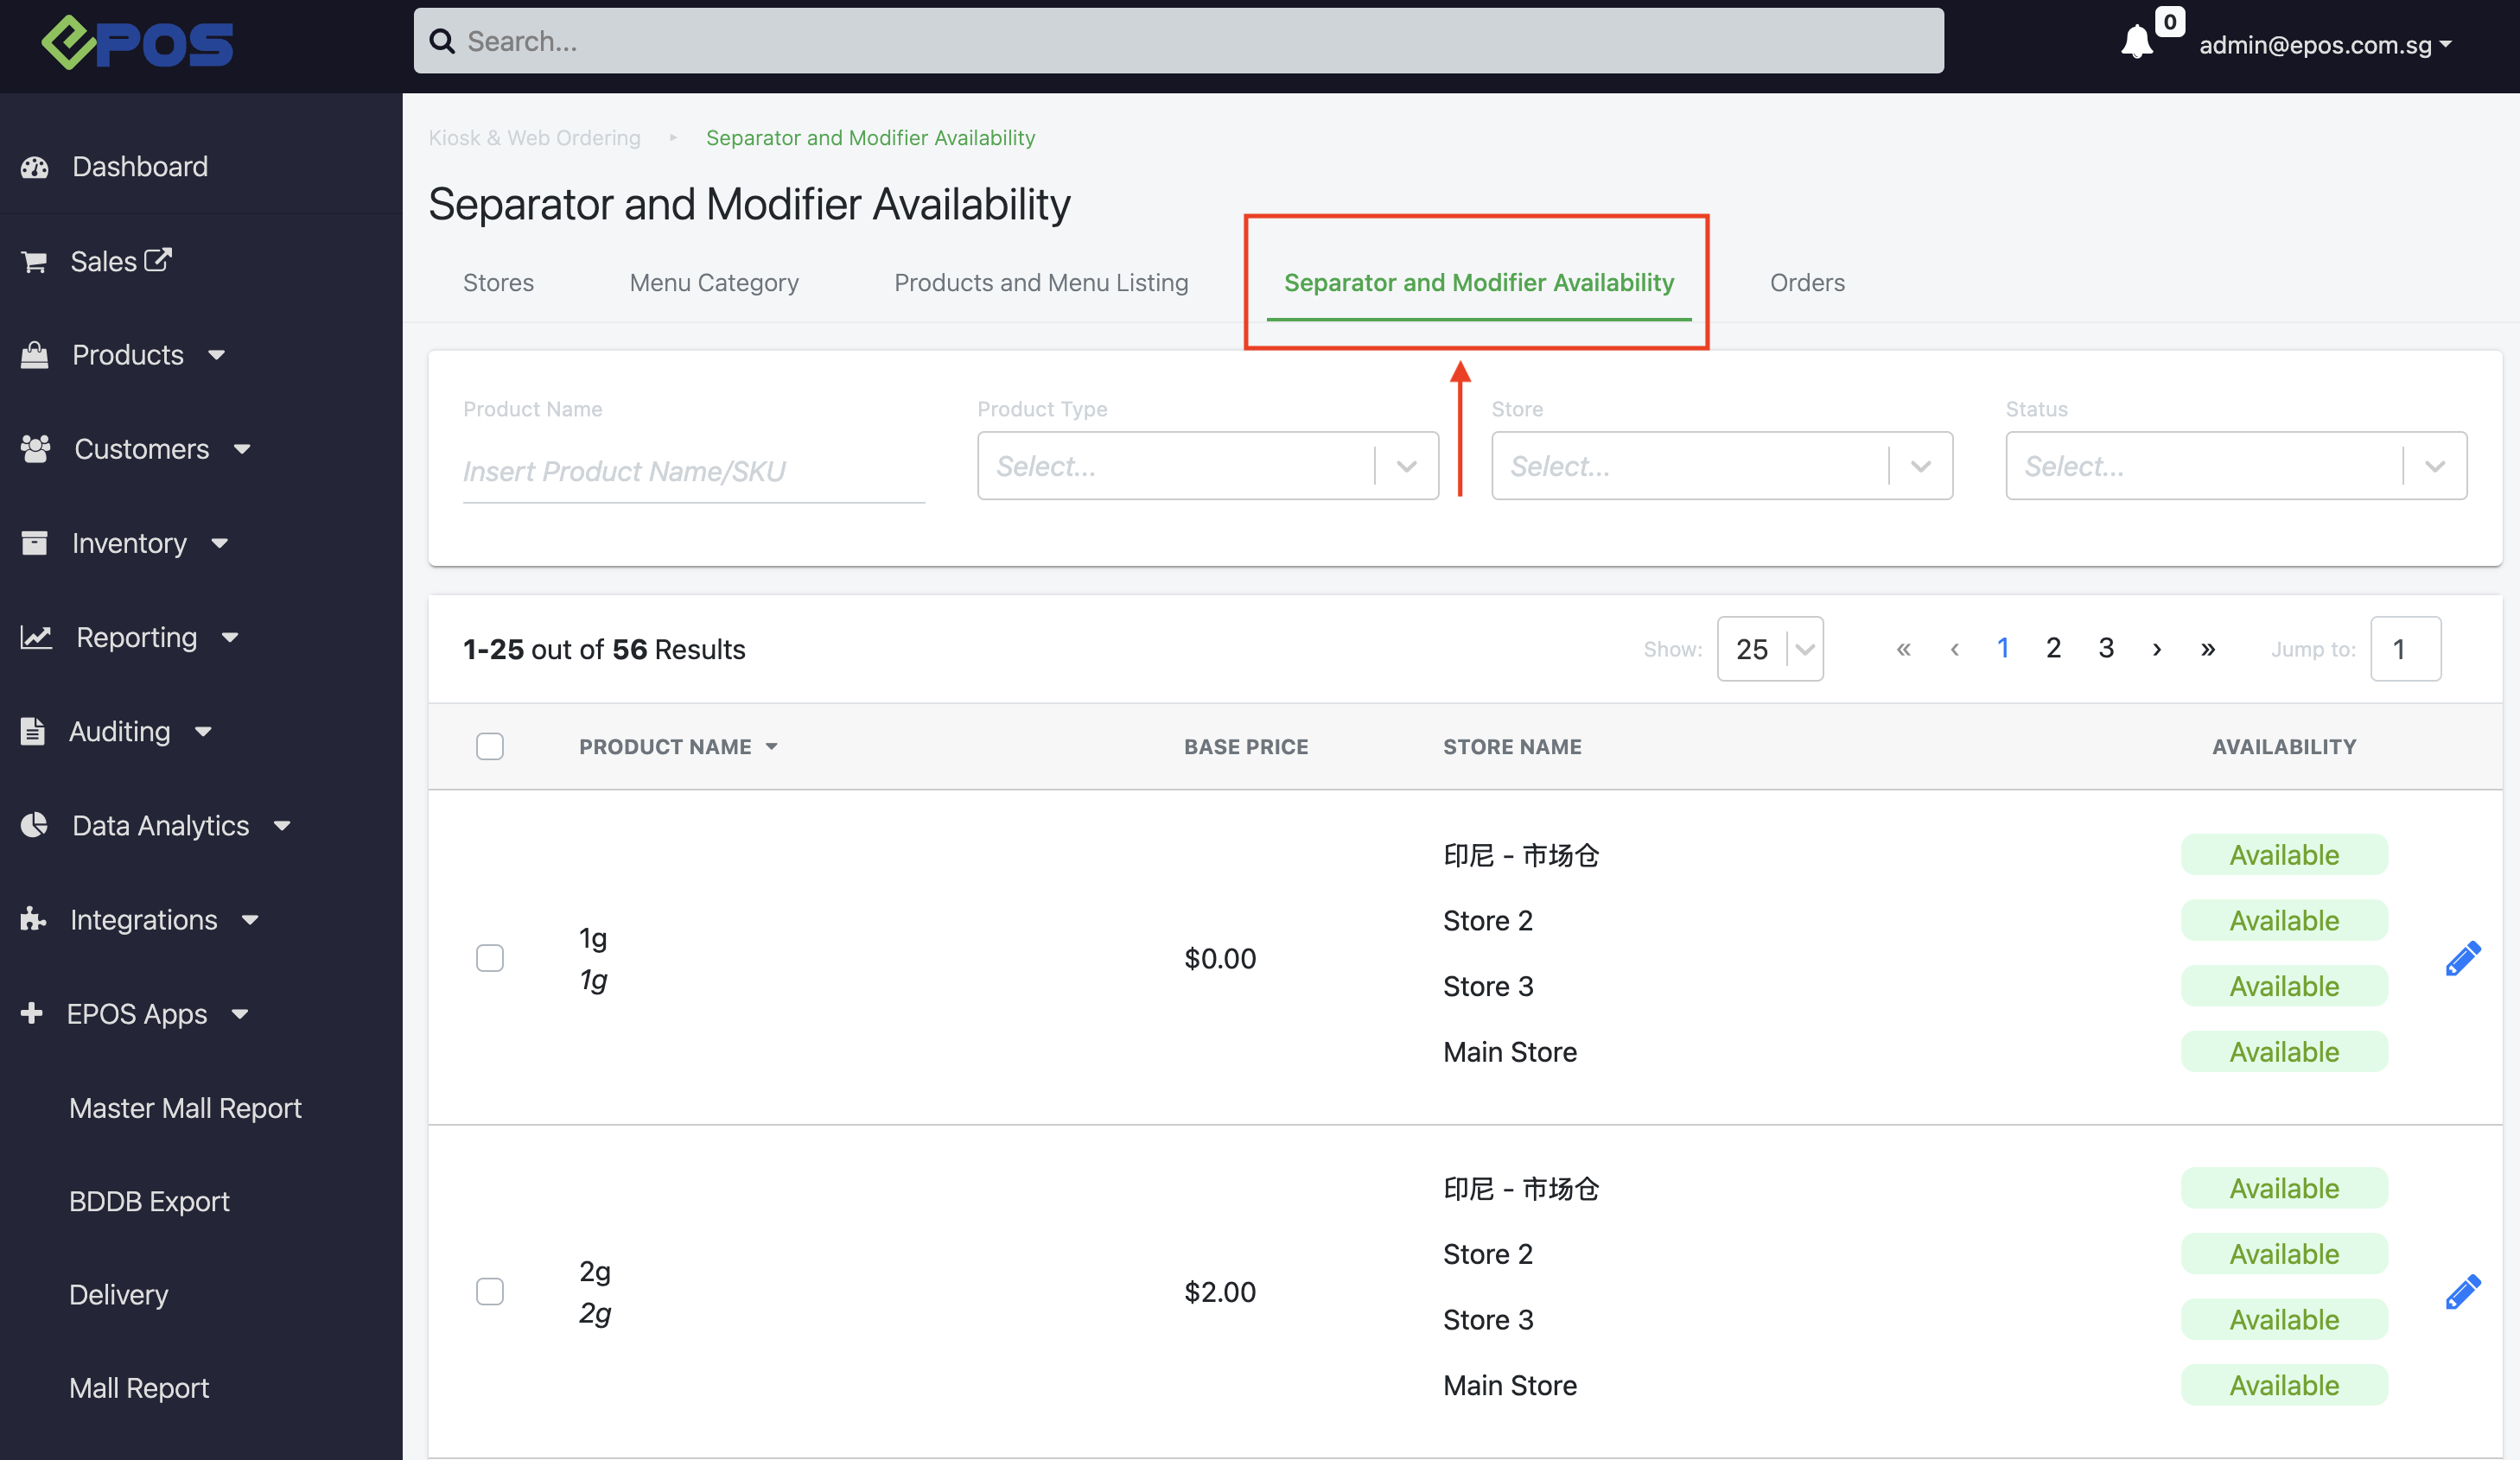Switch to the Menu Category tab

pos(714,283)
